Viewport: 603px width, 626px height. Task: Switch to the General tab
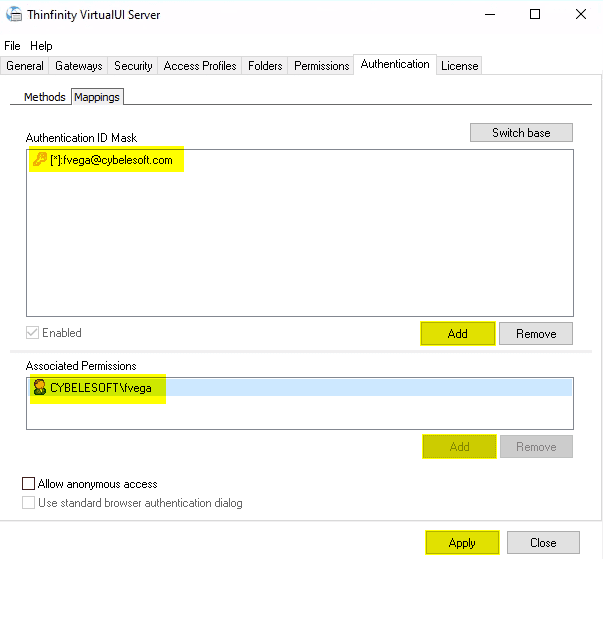[25, 66]
